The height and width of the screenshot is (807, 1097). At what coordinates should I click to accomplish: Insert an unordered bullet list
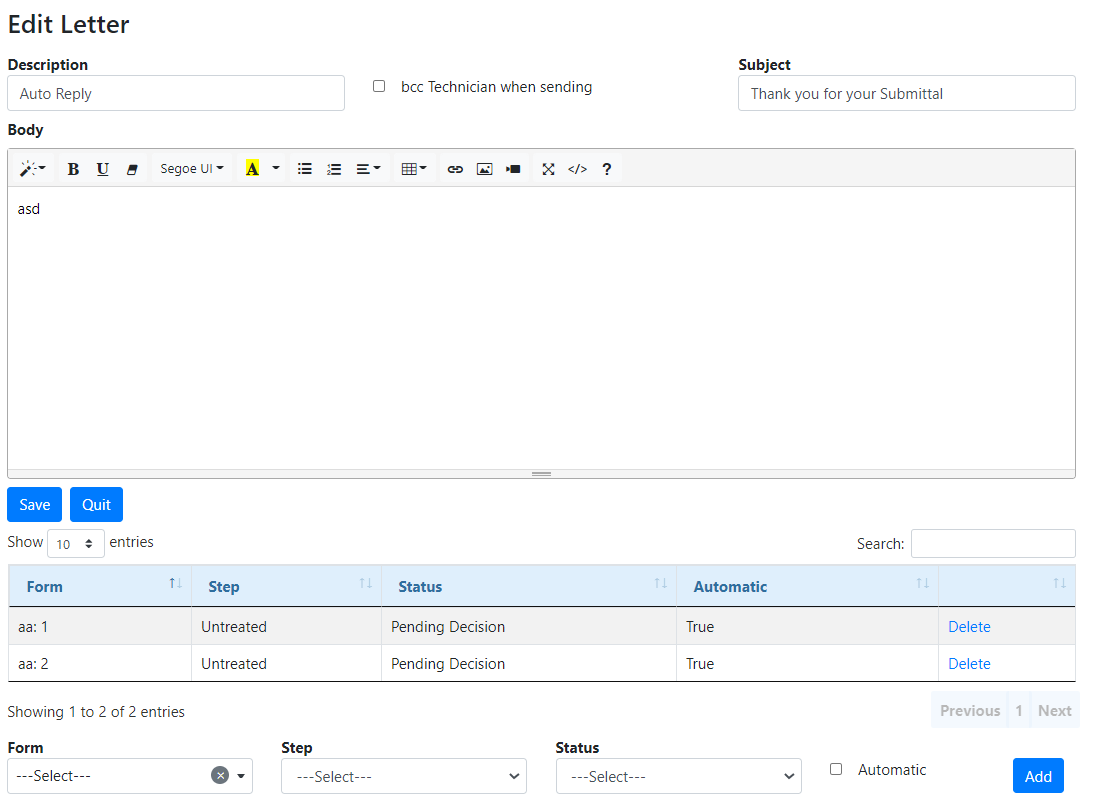click(x=305, y=169)
